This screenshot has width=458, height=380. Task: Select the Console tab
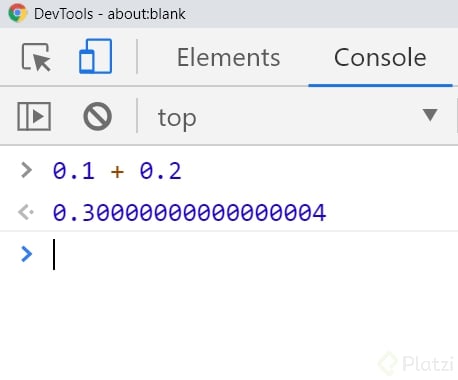(380, 58)
